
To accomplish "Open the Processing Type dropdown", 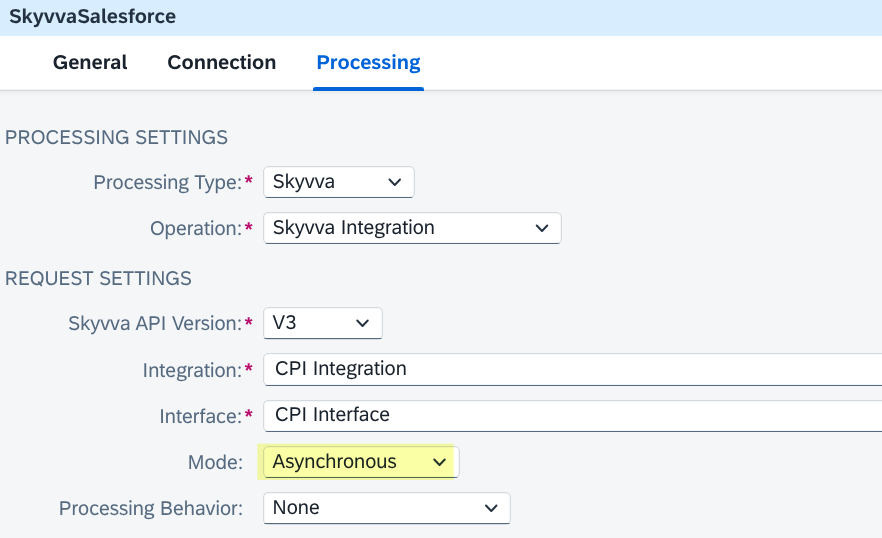I will (x=339, y=182).
